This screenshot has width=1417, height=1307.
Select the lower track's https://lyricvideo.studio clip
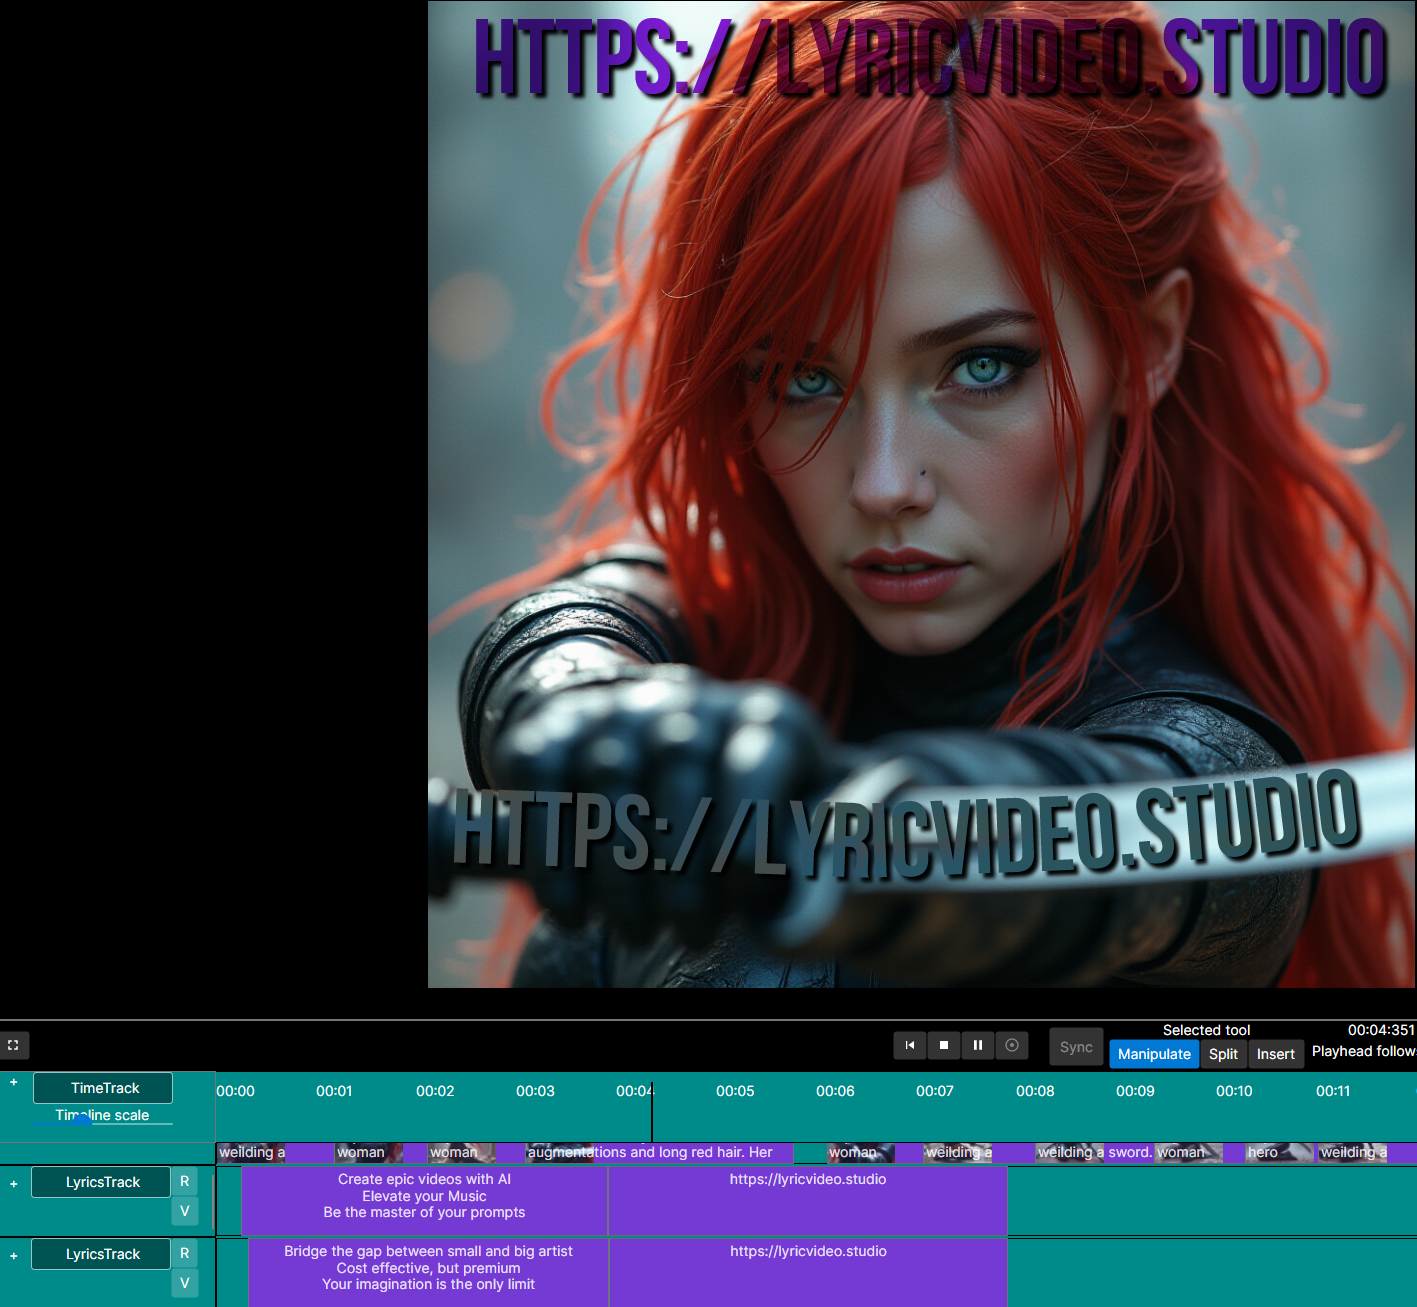click(x=808, y=1272)
